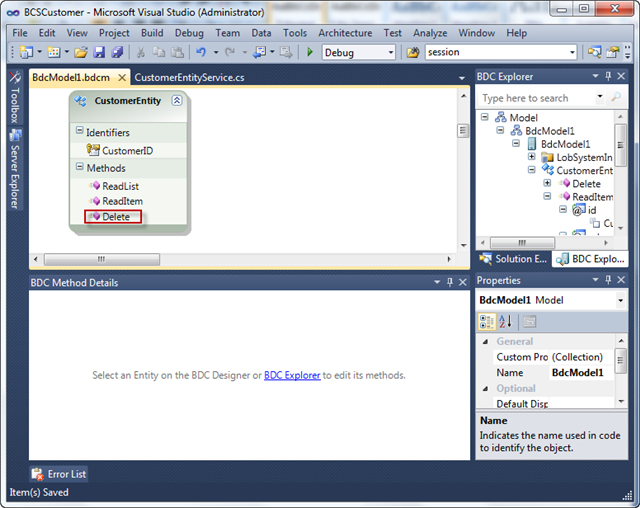
Task: Pin the Properties panel
Action: (608, 280)
